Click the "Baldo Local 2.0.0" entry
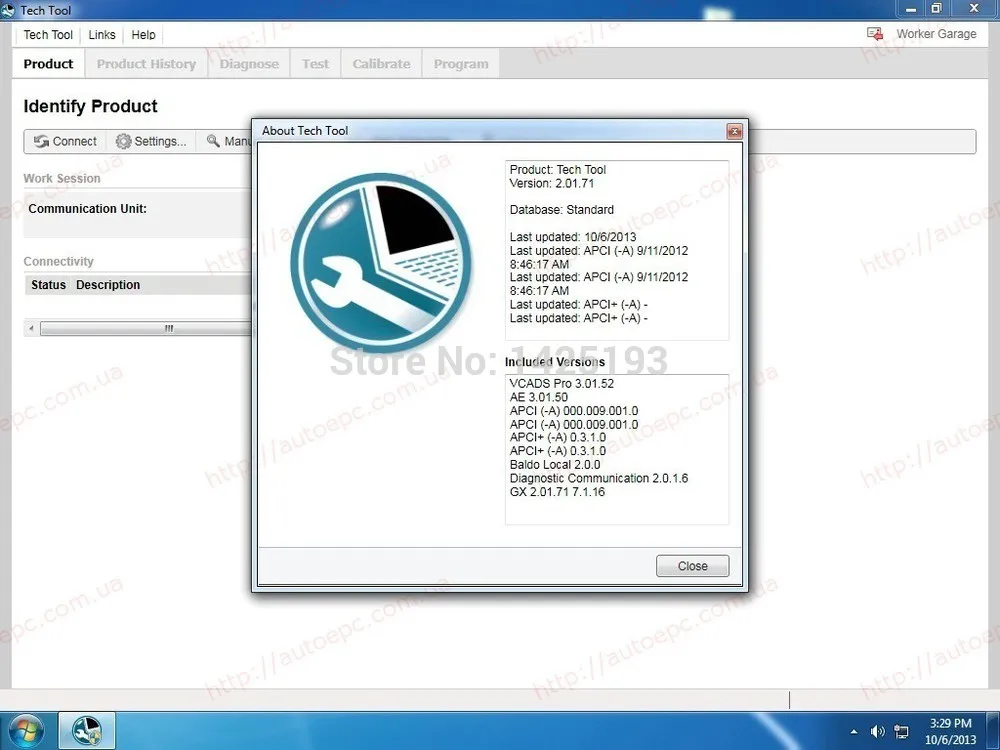Image resolution: width=1000 pixels, height=750 pixels. click(x=555, y=464)
